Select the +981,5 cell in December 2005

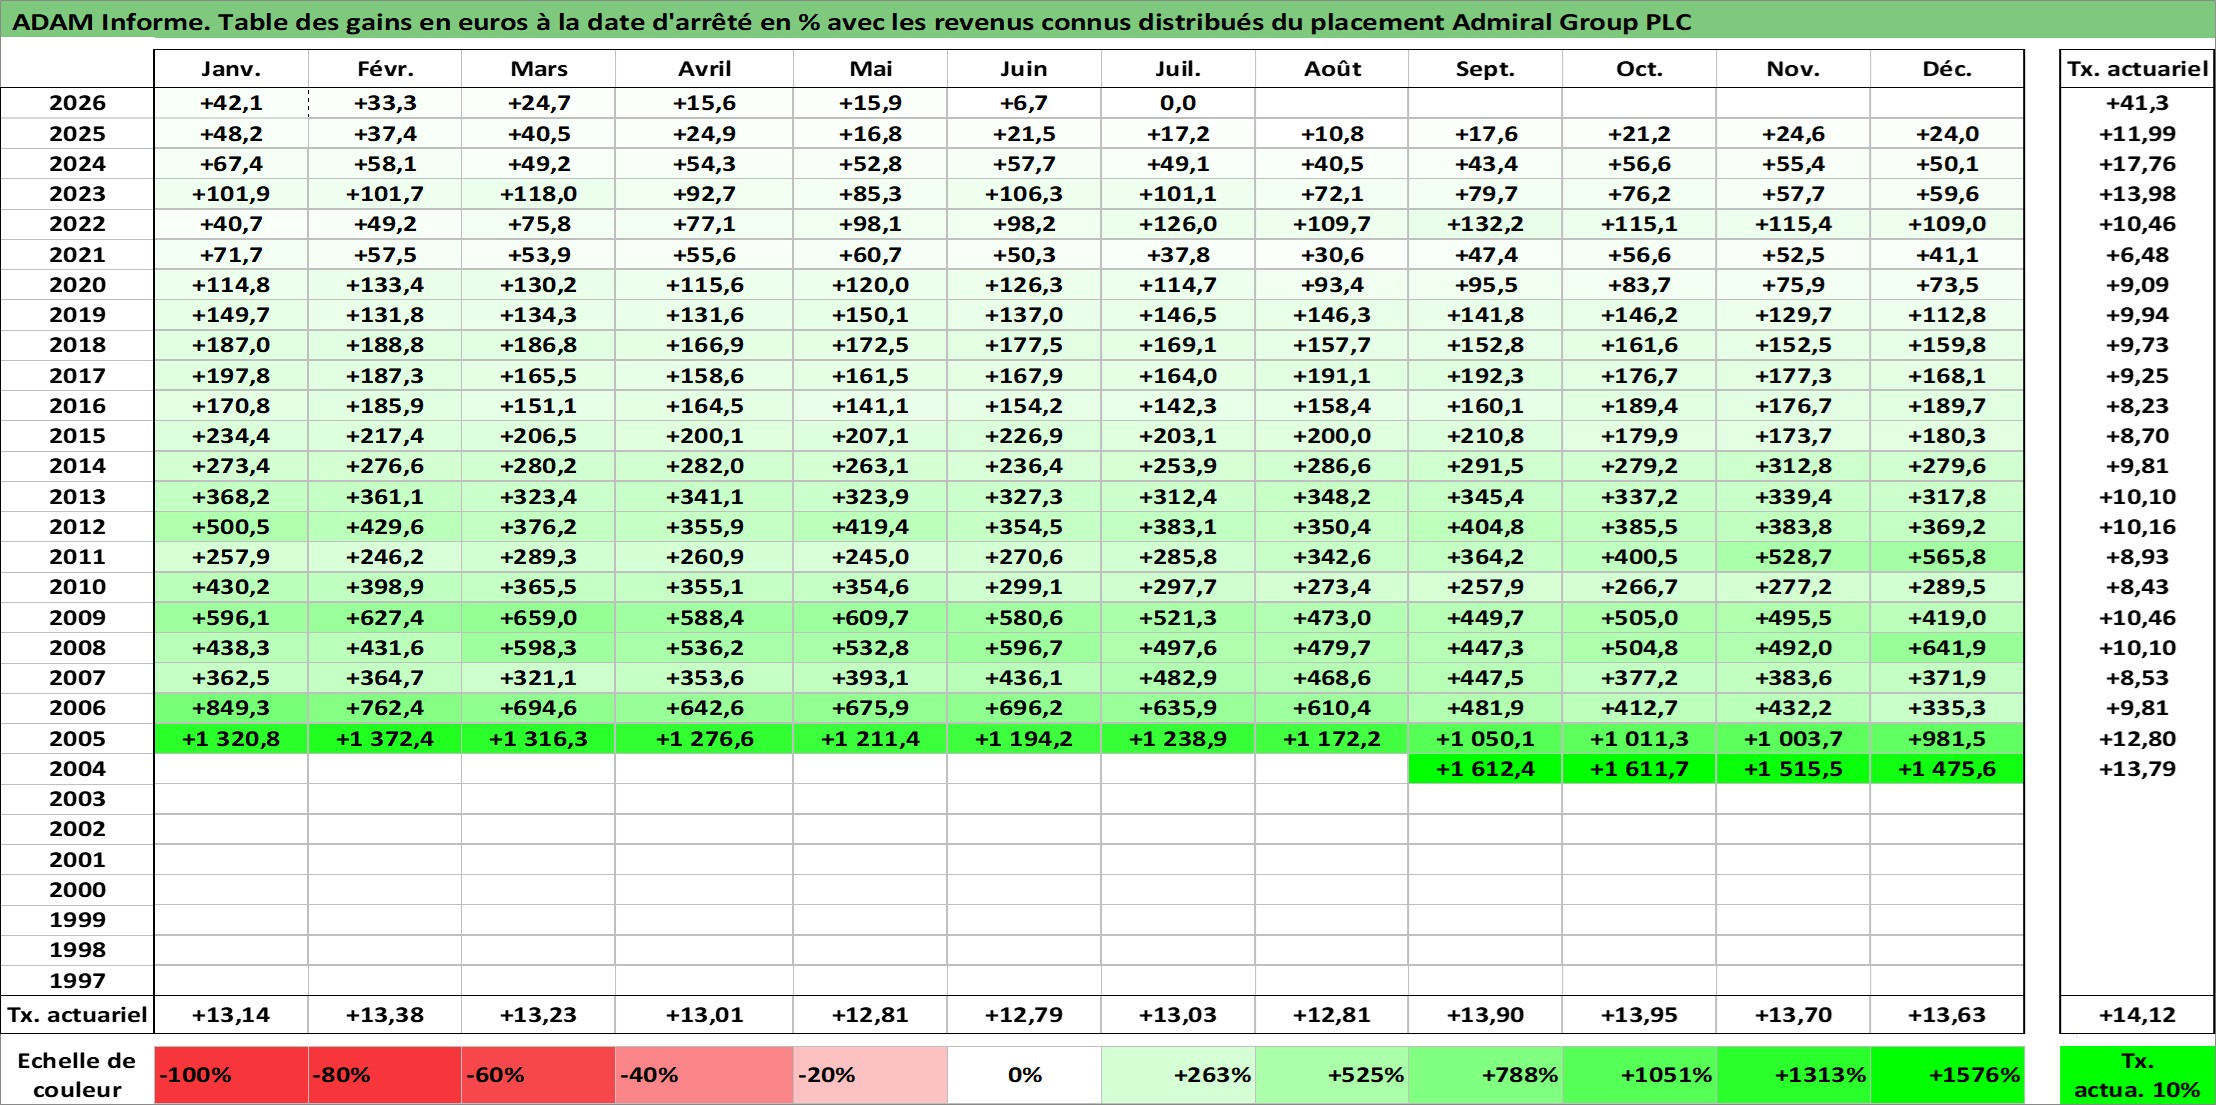coord(1947,739)
